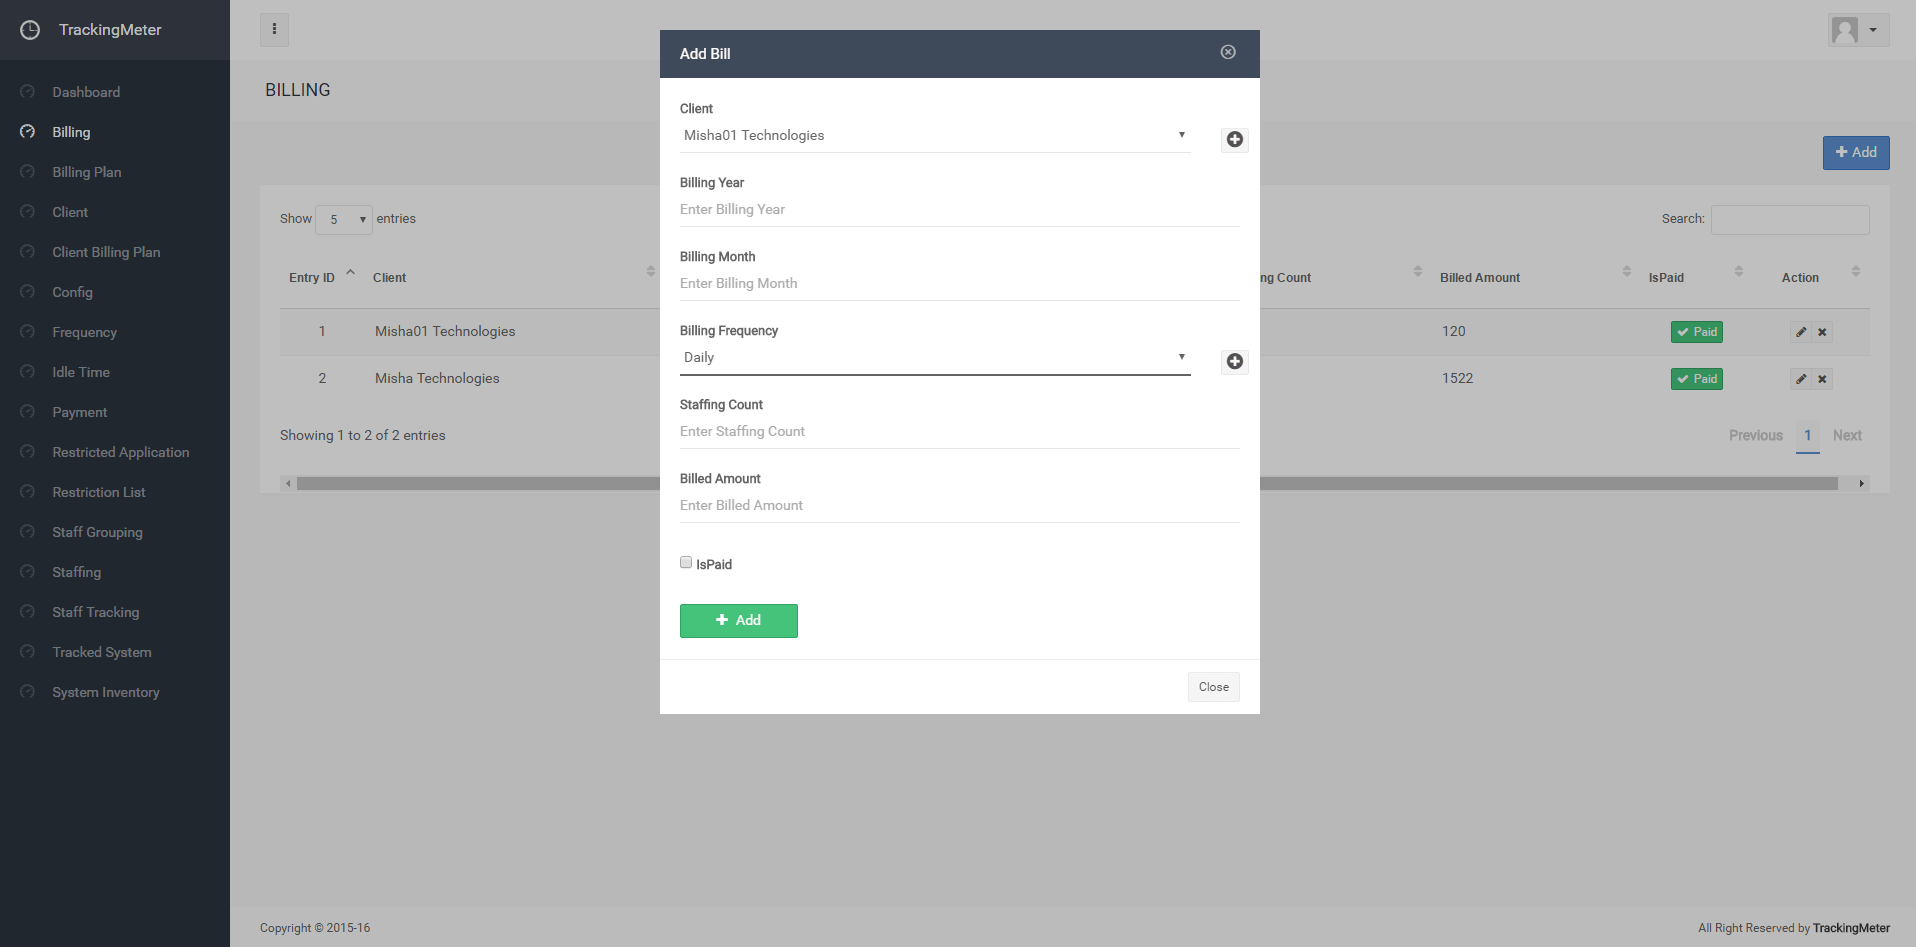The width and height of the screenshot is (1916, 947).
Task: Check the IsPaid checkbox
Action: [686, 563]
